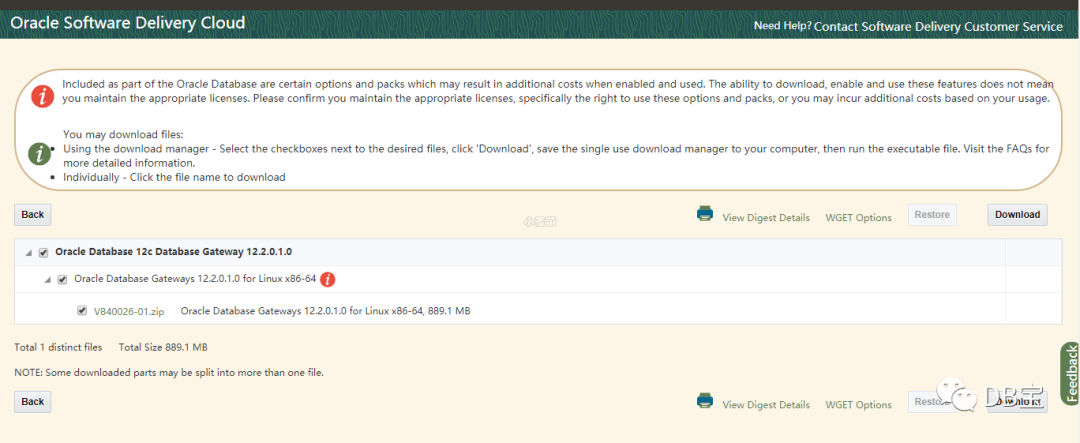
Task: Click the upper Restore button
Action: (932, 214)
